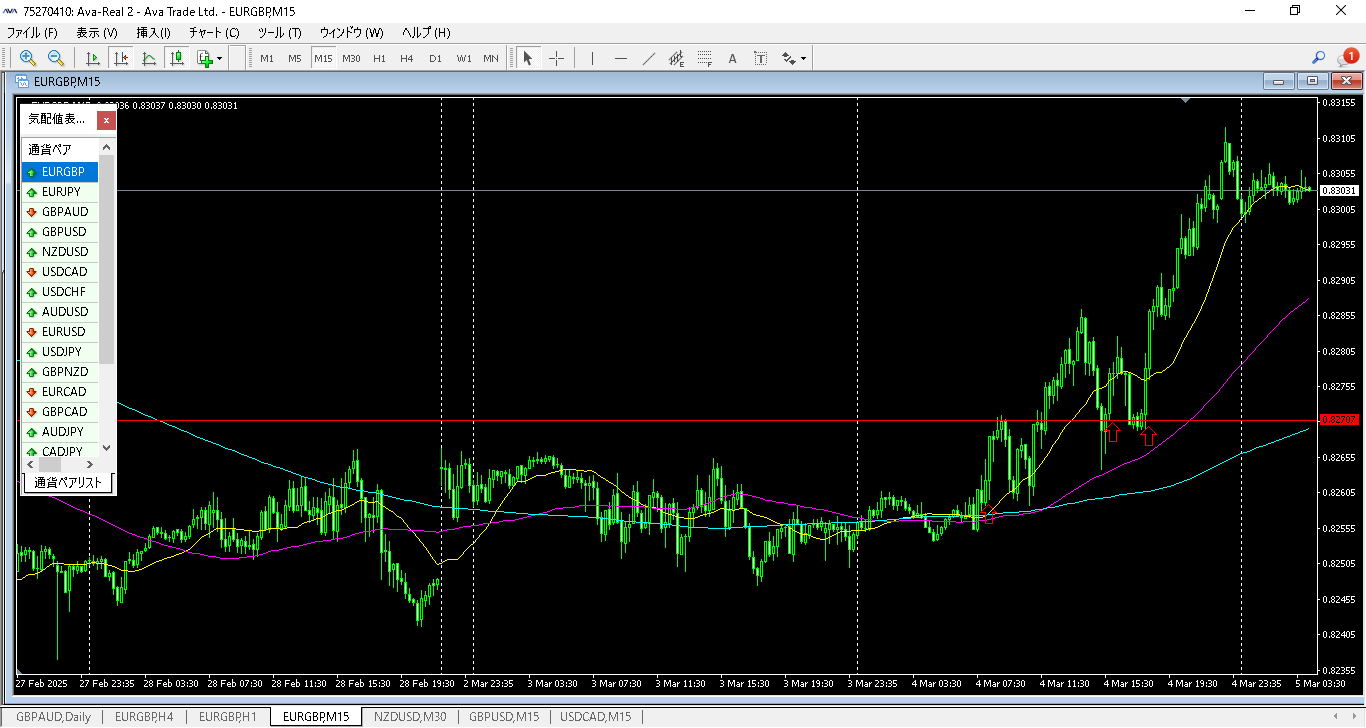Click market watch scroll-down arrow
The height and width of the screenshot is (728, 1366).
coord(106,450)
